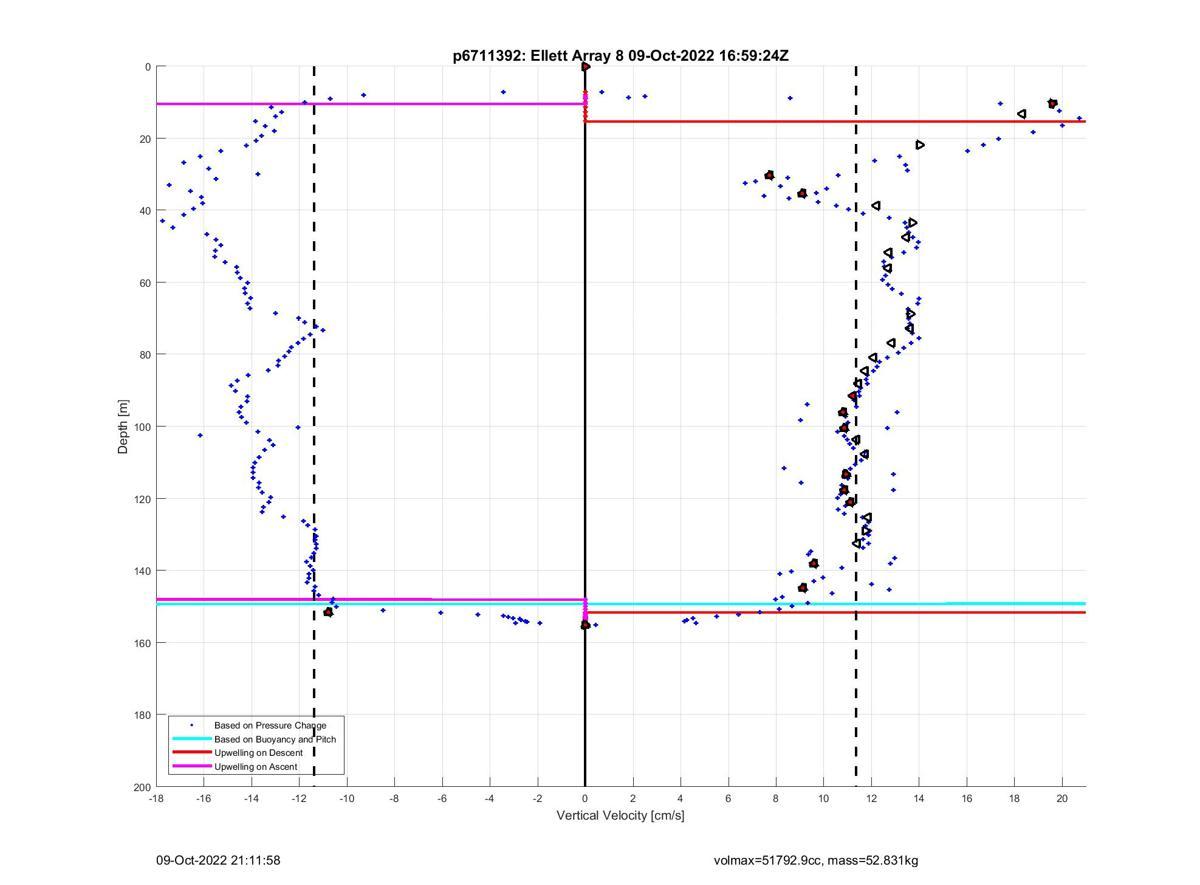The height and width of the screenshot is (885, 1200).
Task: Click the x-axis tick label '20'
Action: point(1062,798)
